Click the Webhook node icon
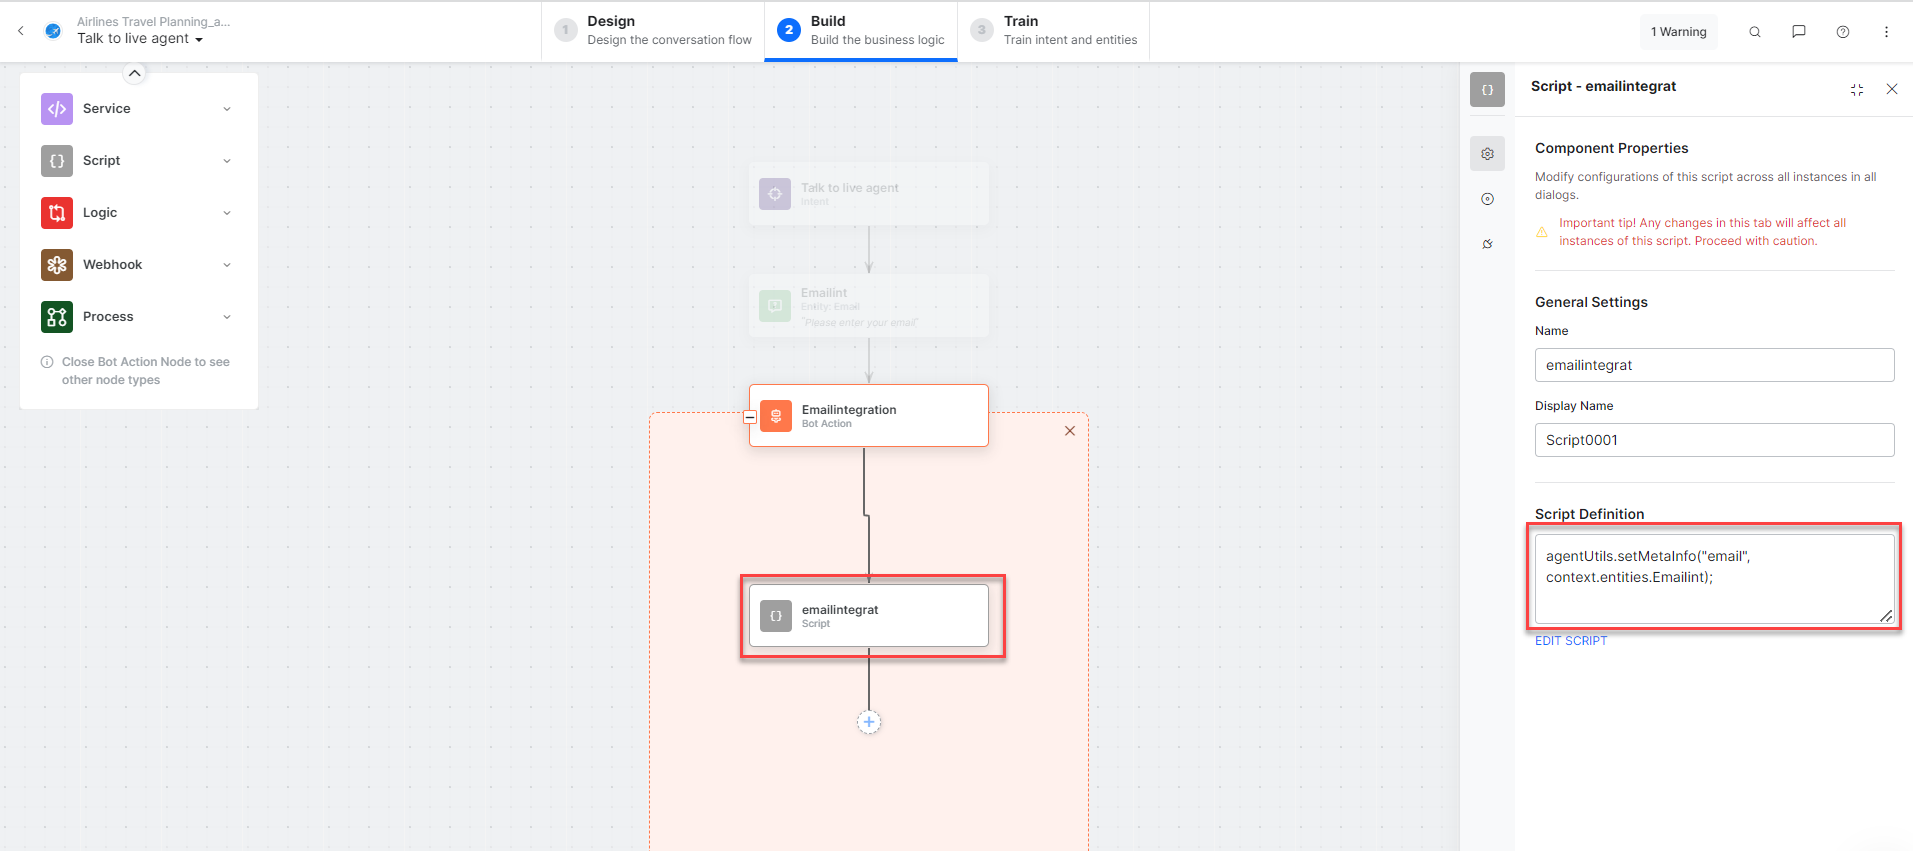 [x=57, y=265]
